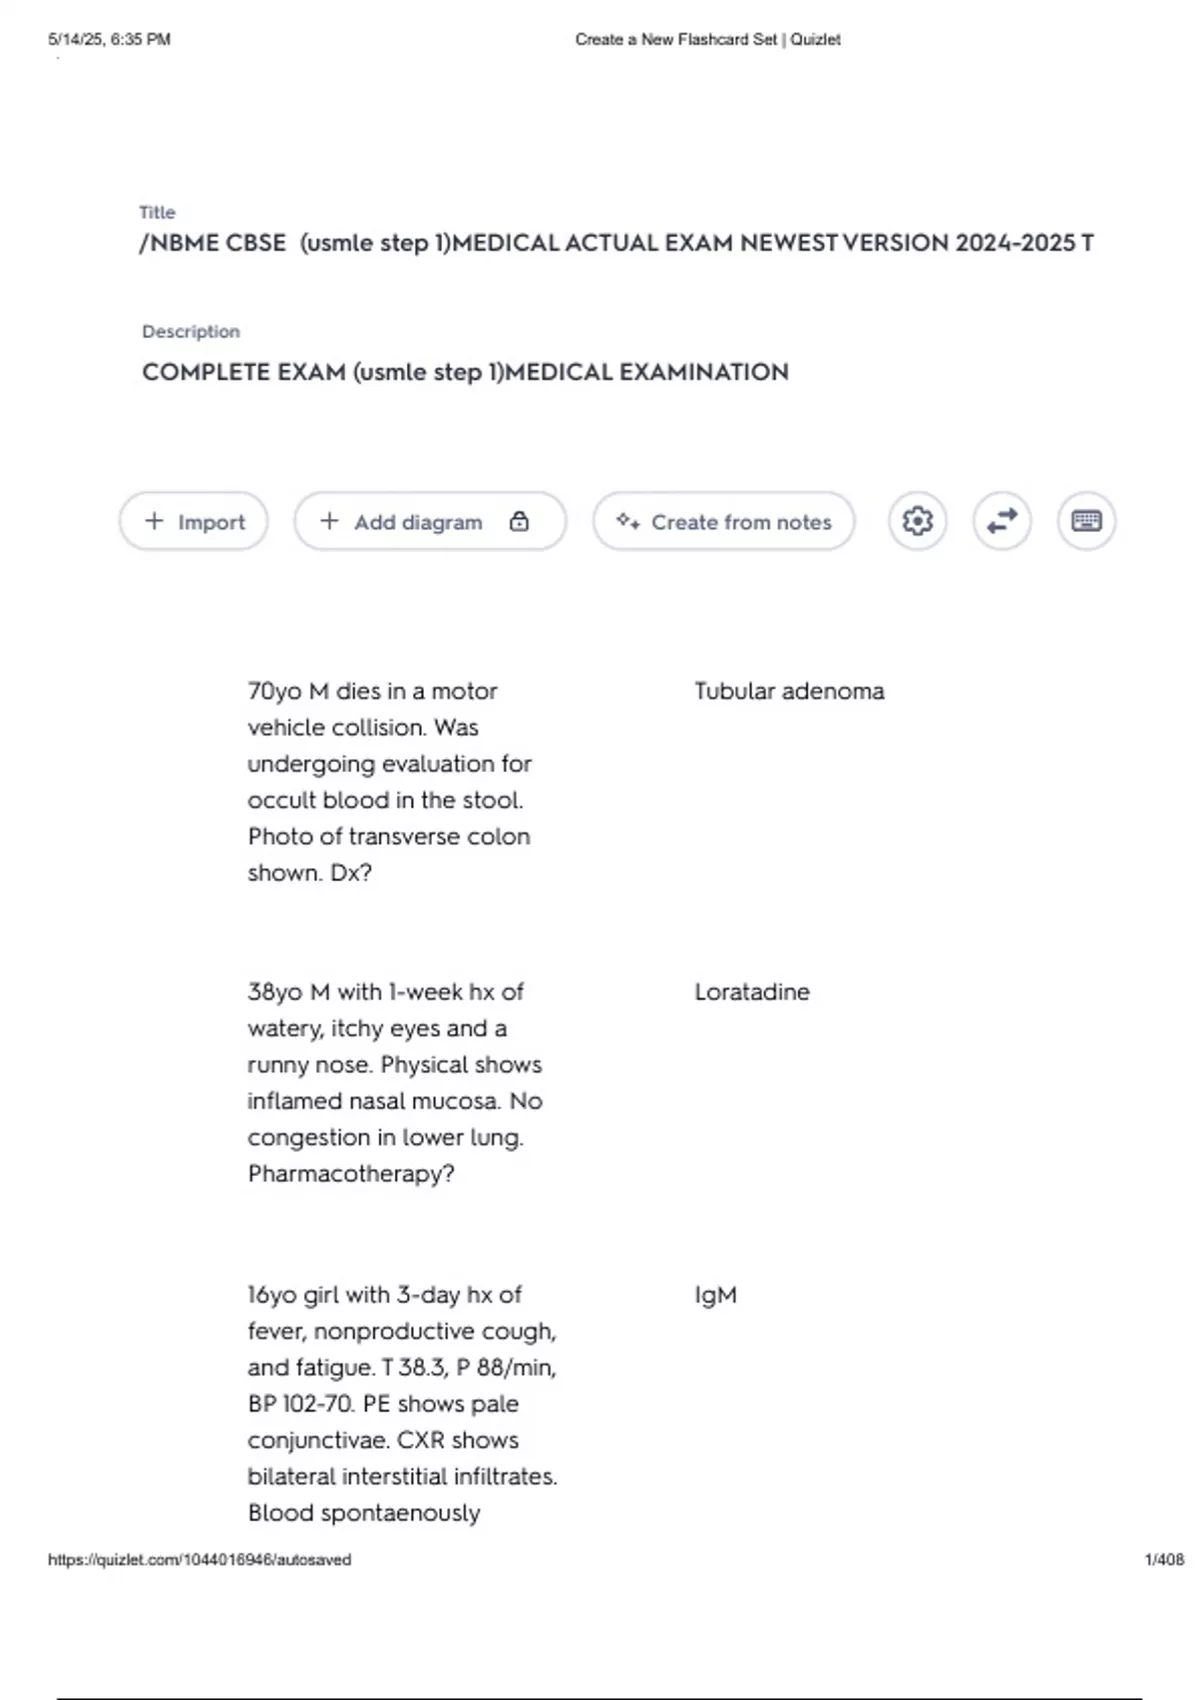This screenshot has width=1200, height=1700.
Task: Click the sparkle icon beside Create from notes
Action: point(627,521)
